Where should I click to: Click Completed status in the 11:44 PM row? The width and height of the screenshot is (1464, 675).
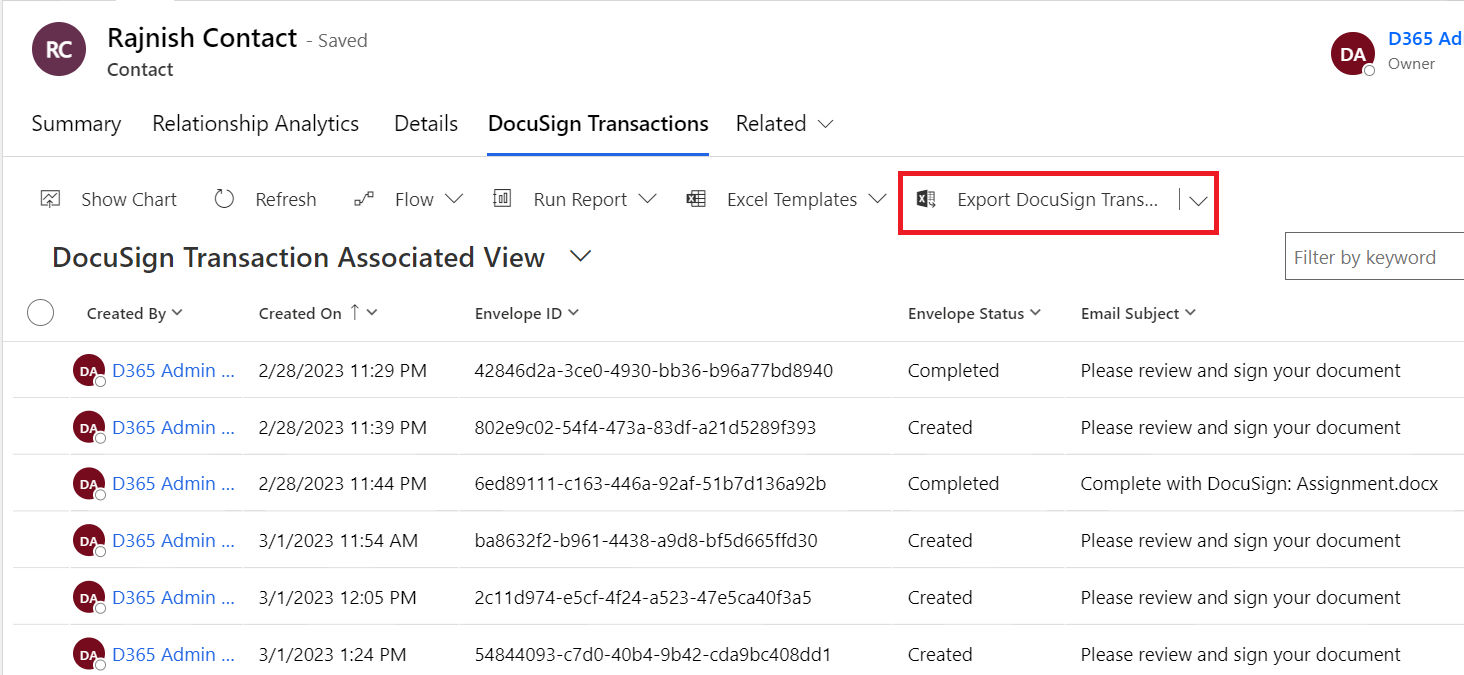point(953,484)
